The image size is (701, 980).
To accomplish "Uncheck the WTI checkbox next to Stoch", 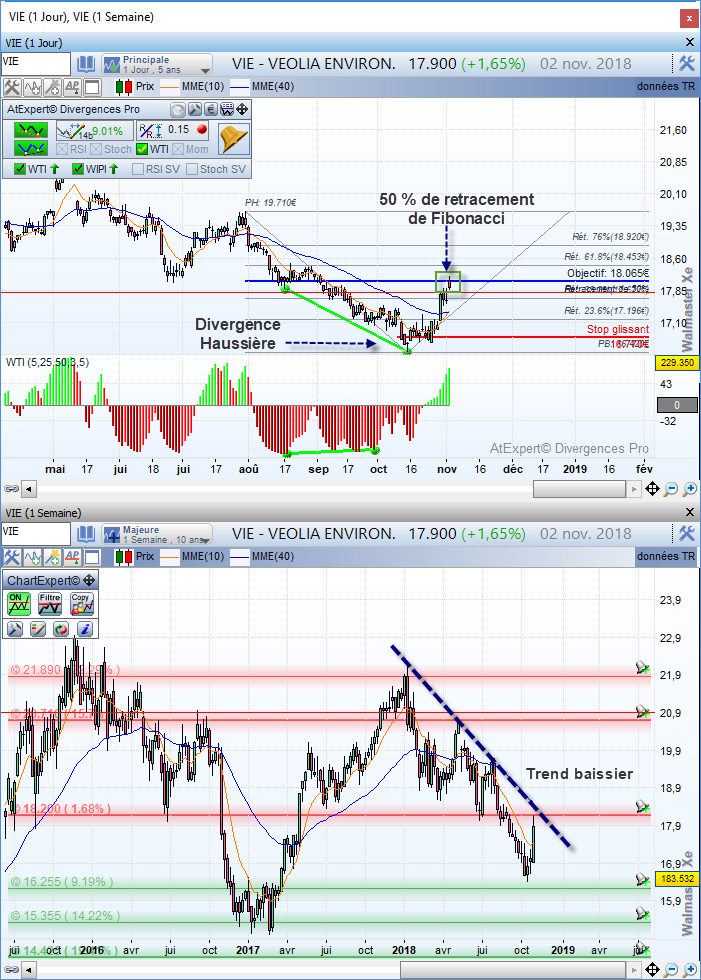I will 142,149.
